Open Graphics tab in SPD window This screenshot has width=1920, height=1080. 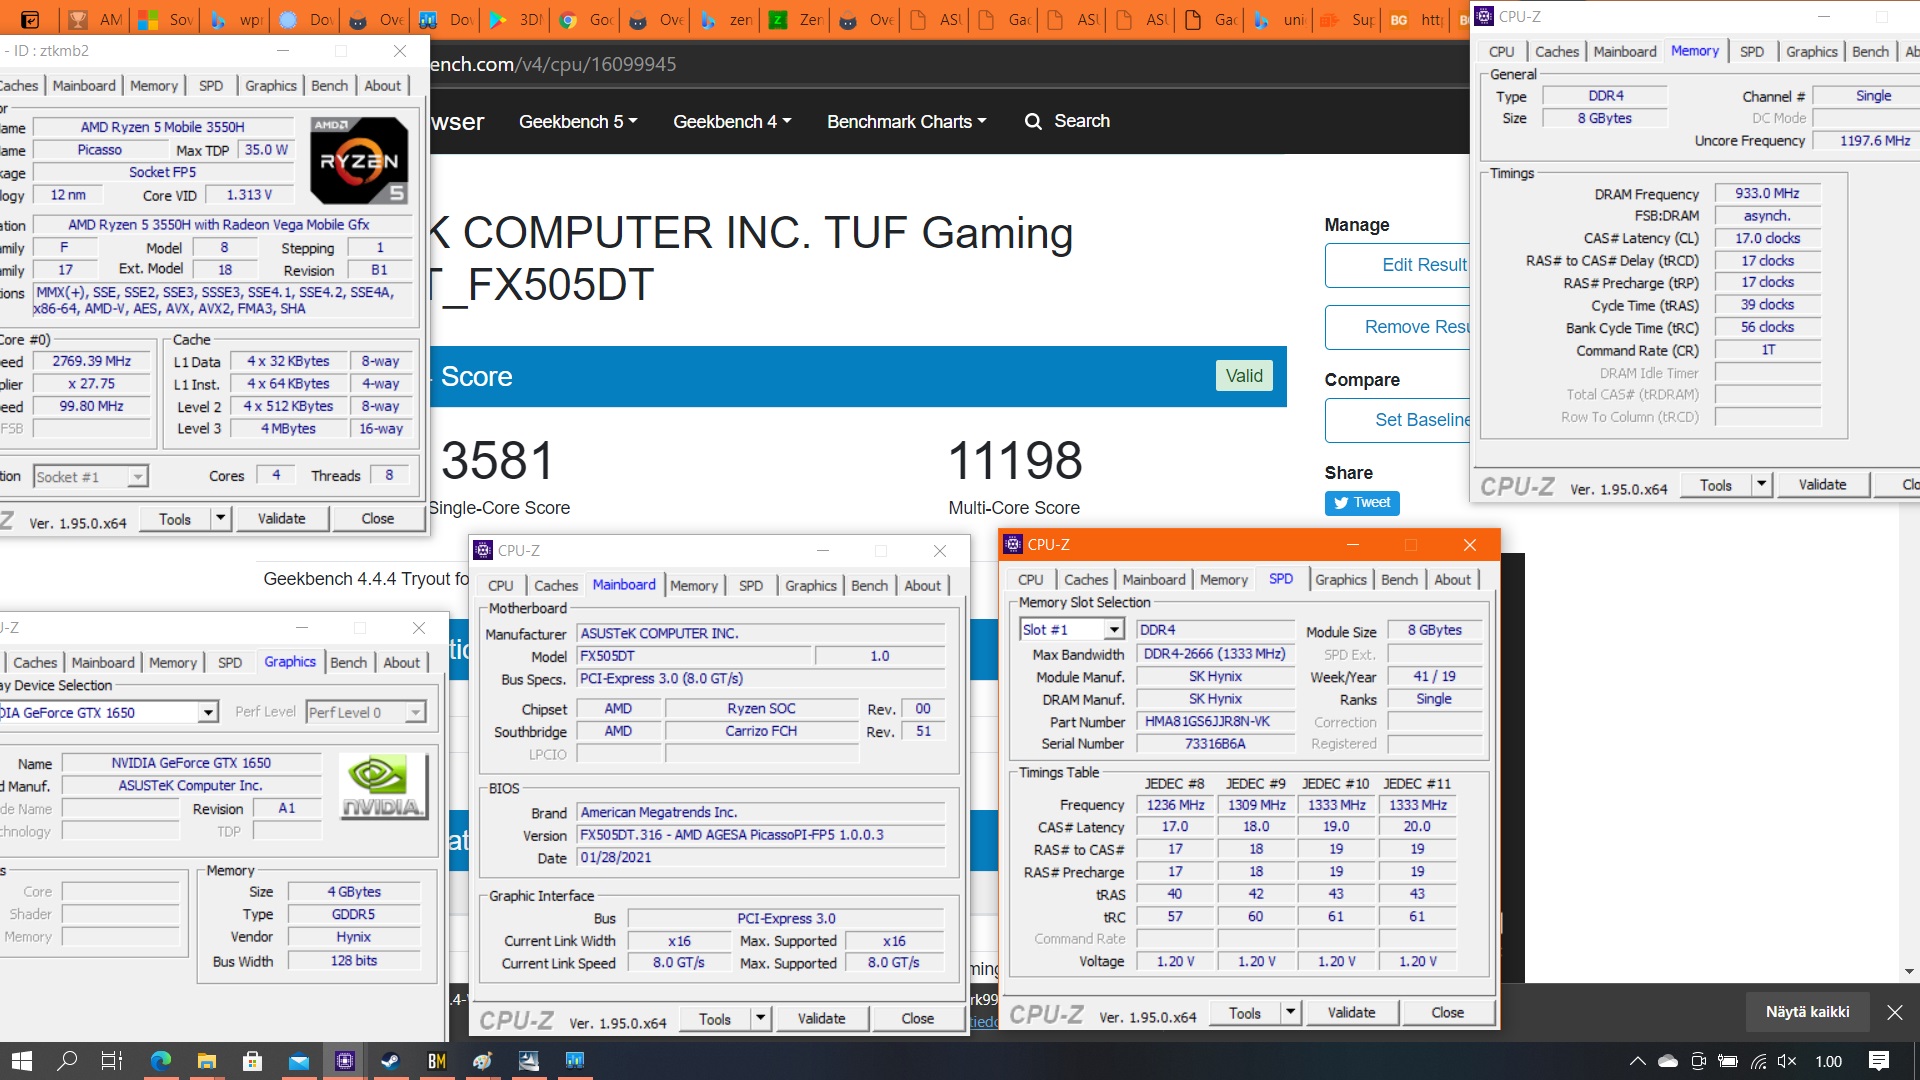pos(1340,580)
